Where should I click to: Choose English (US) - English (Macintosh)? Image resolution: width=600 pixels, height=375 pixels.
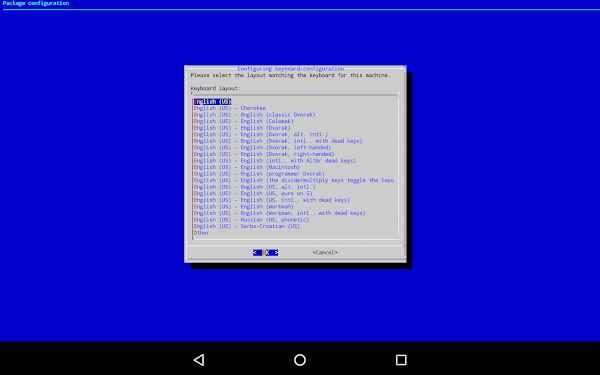[x=247, y=167]
